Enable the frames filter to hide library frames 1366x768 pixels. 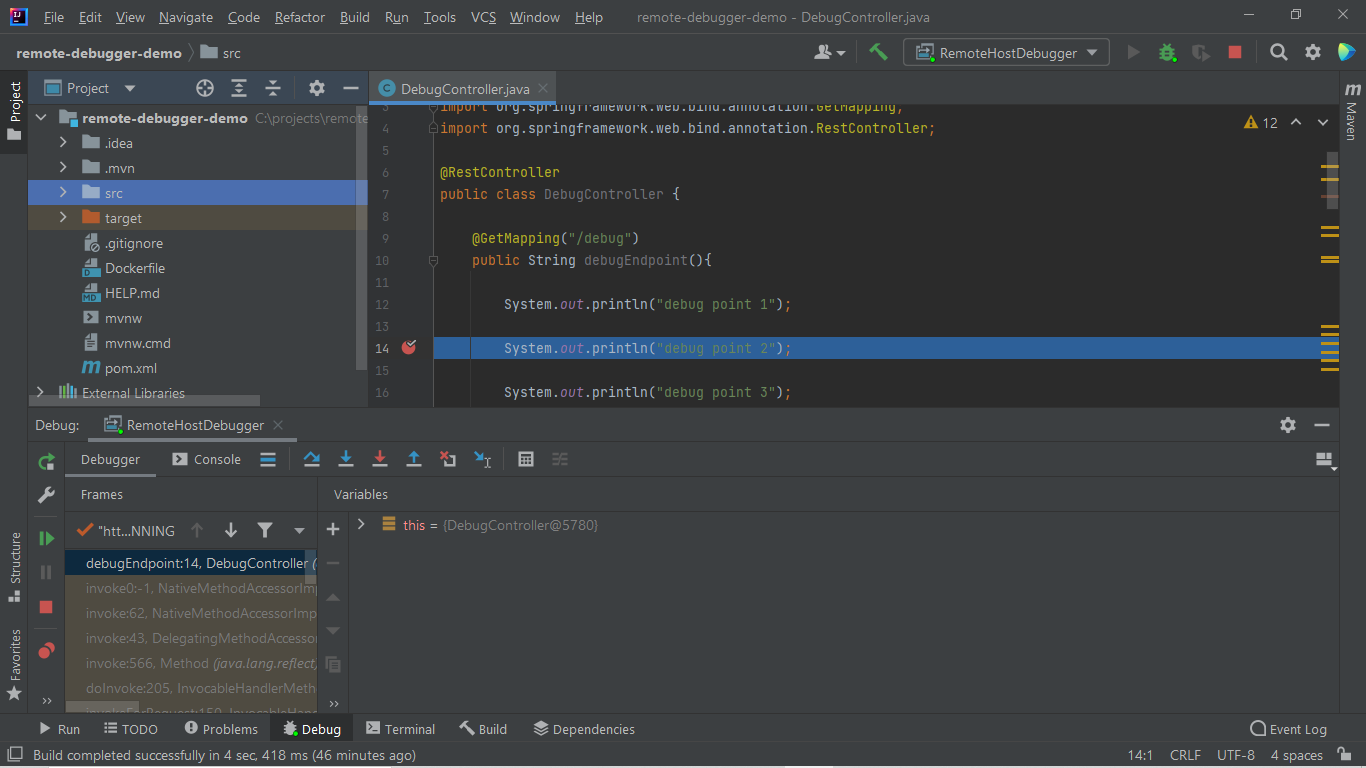click(265, 530)
